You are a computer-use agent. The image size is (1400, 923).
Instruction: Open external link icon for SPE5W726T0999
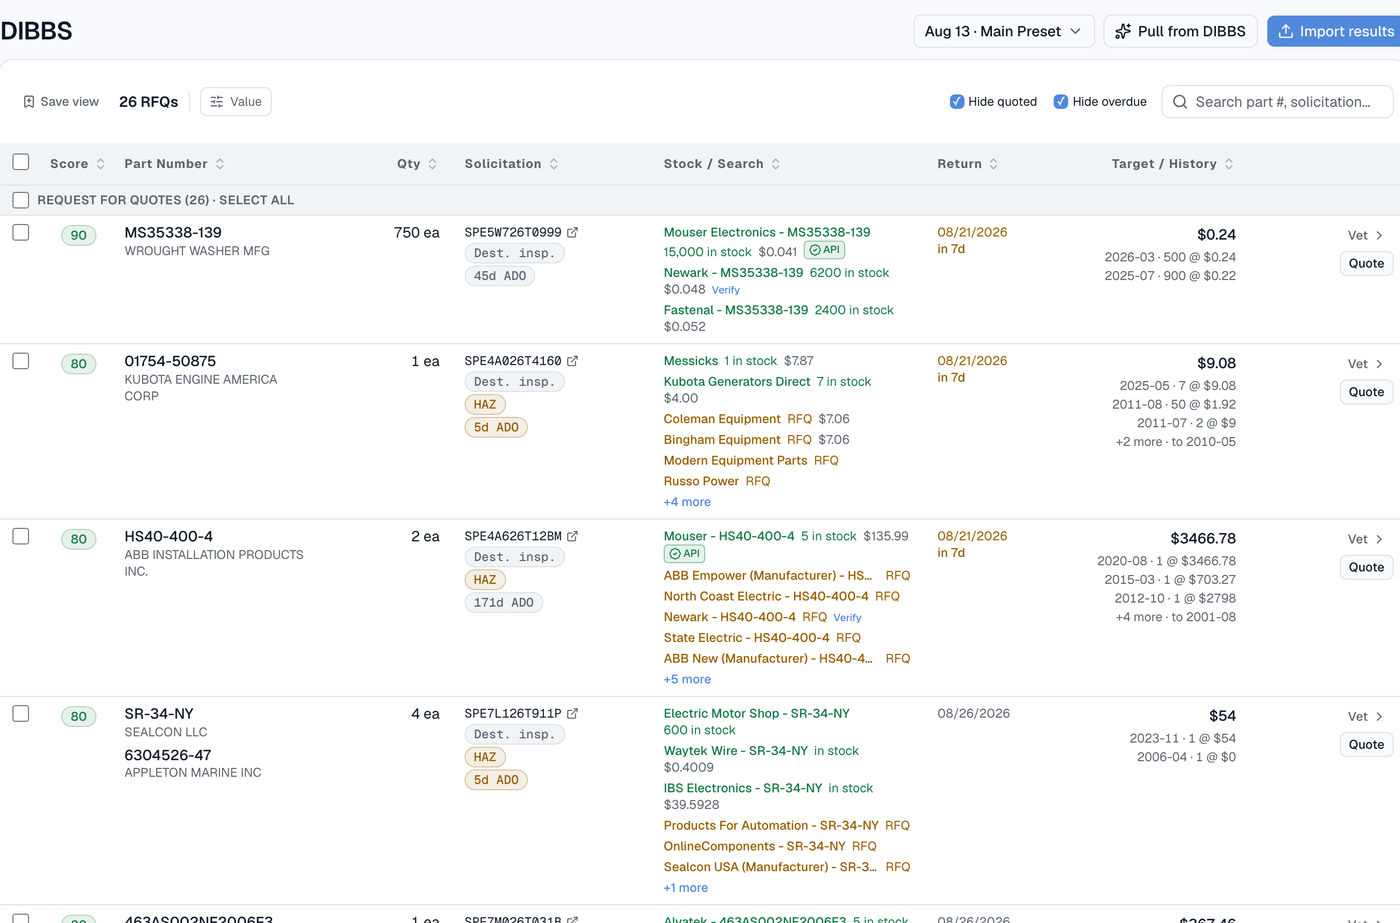click(573, 232)
